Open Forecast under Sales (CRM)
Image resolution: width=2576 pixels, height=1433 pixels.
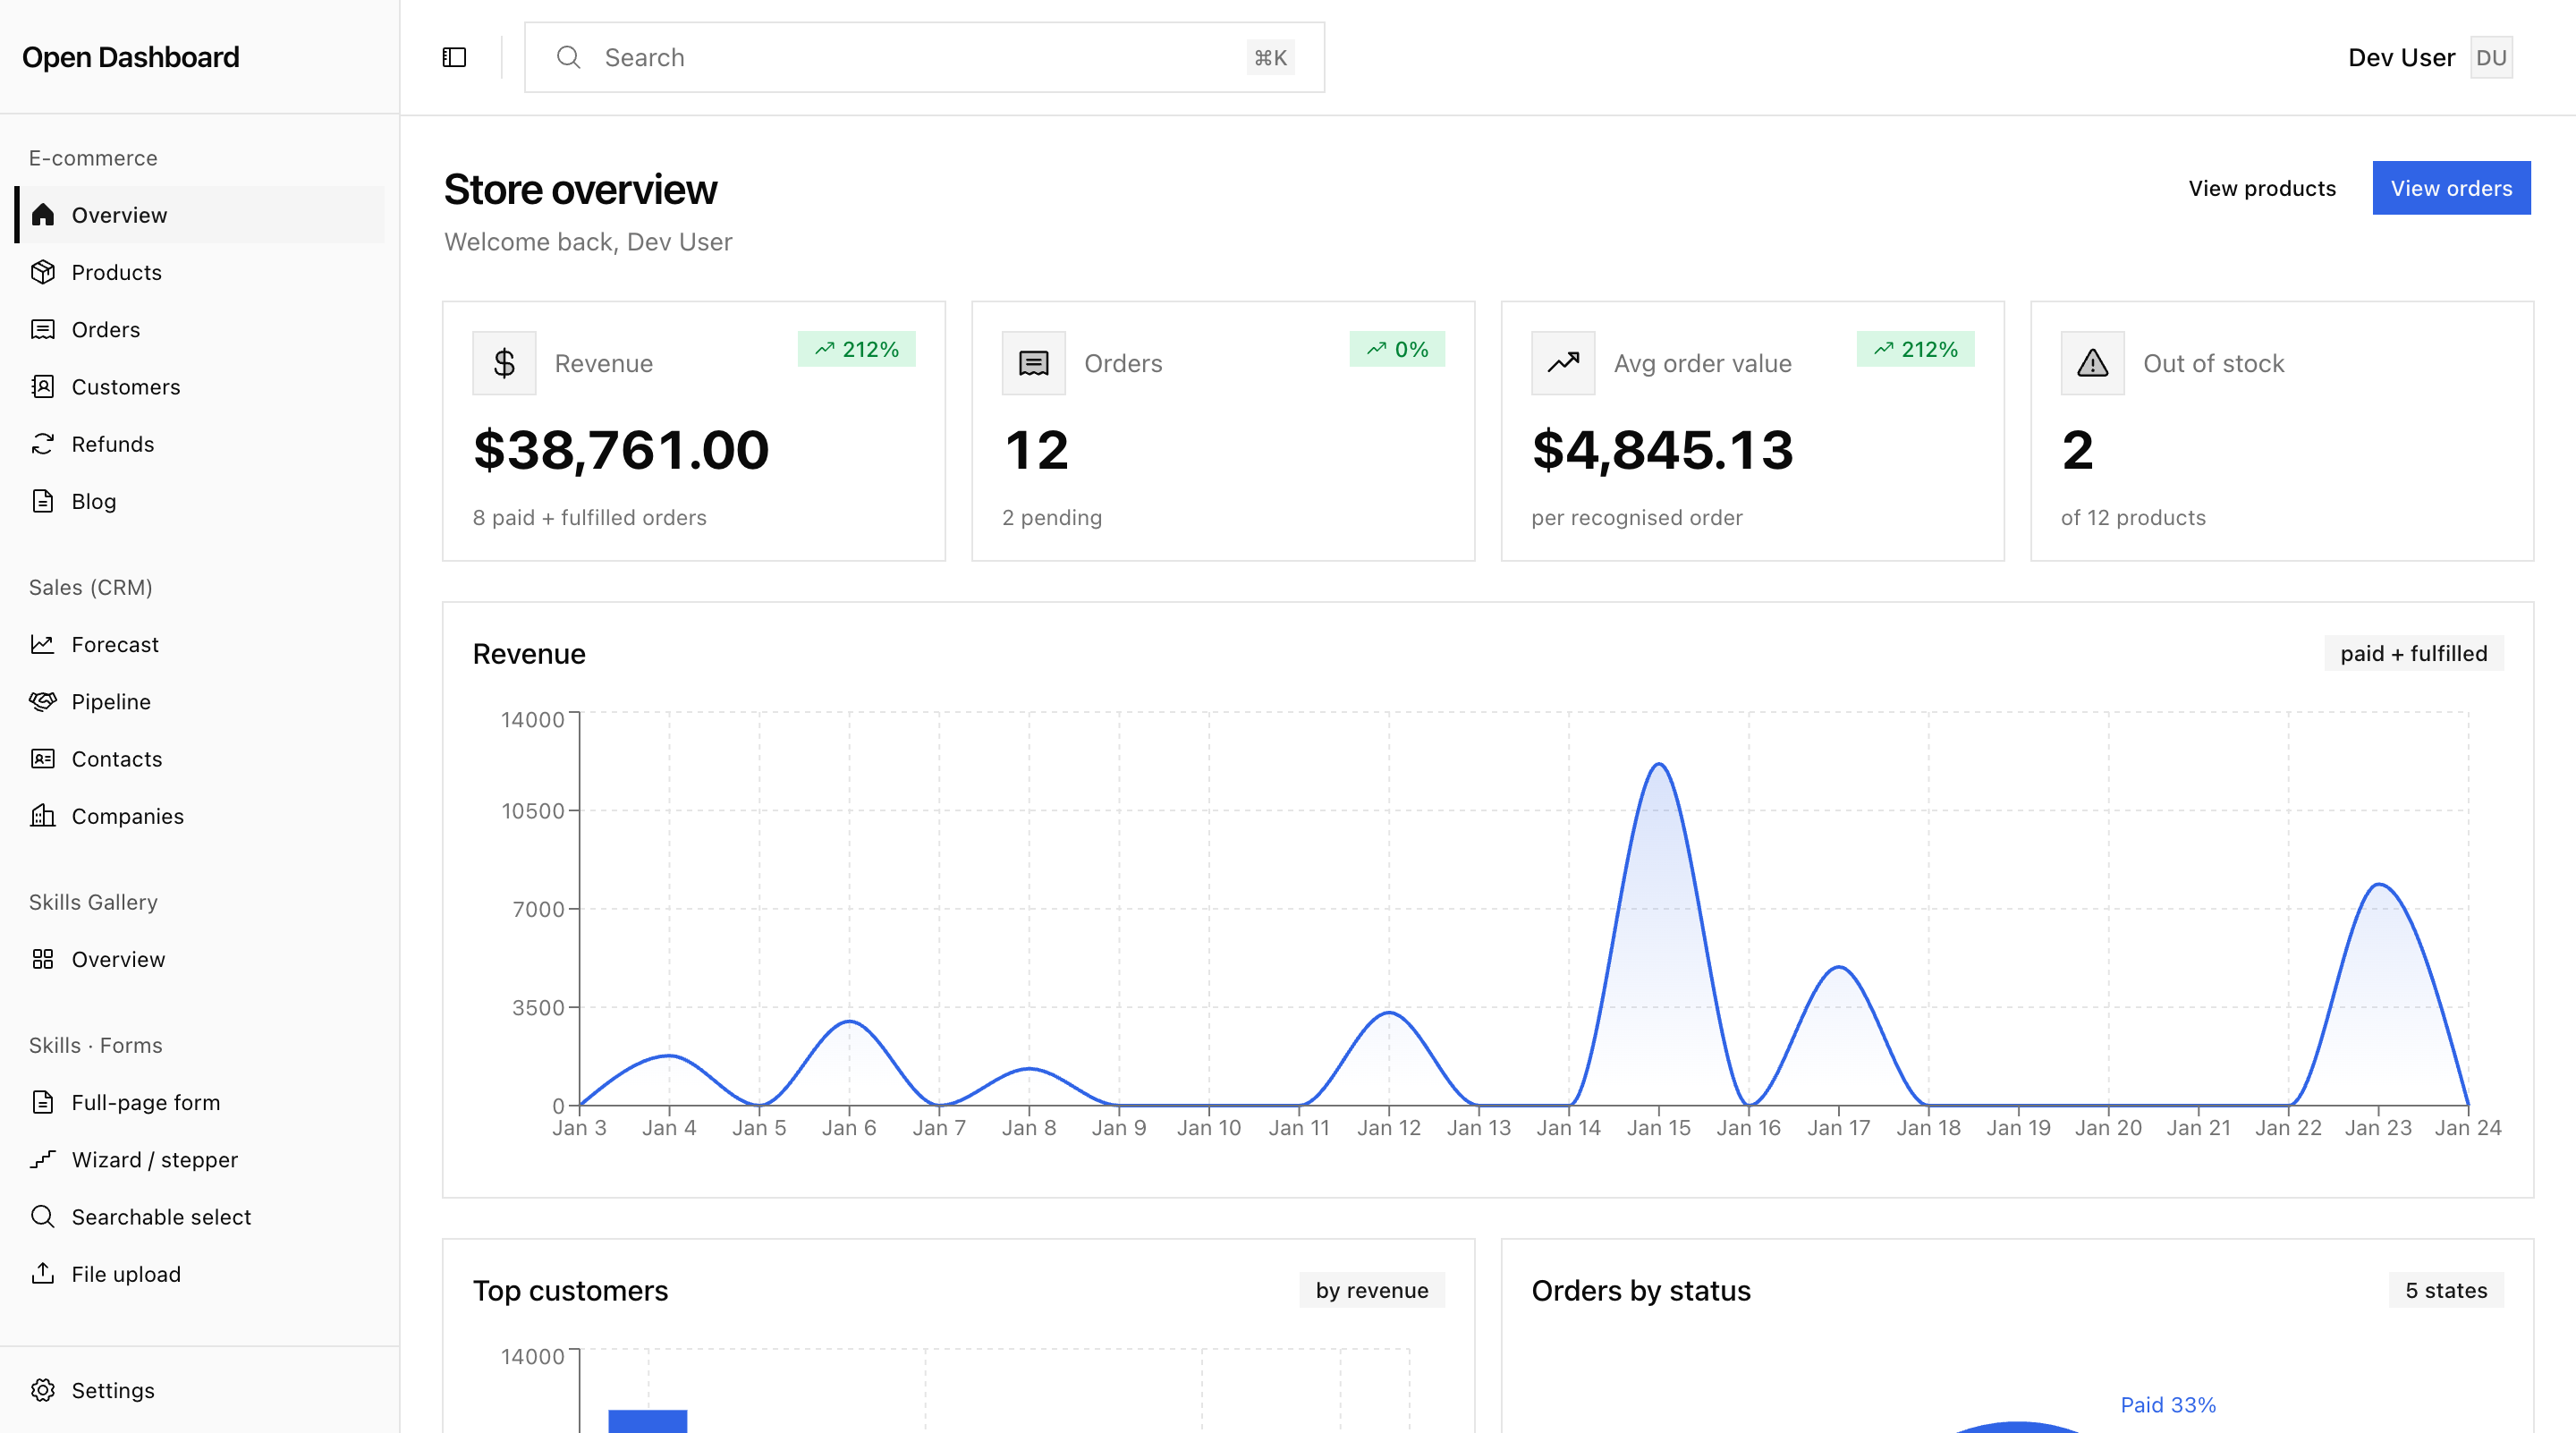click(x=200, y=644)
